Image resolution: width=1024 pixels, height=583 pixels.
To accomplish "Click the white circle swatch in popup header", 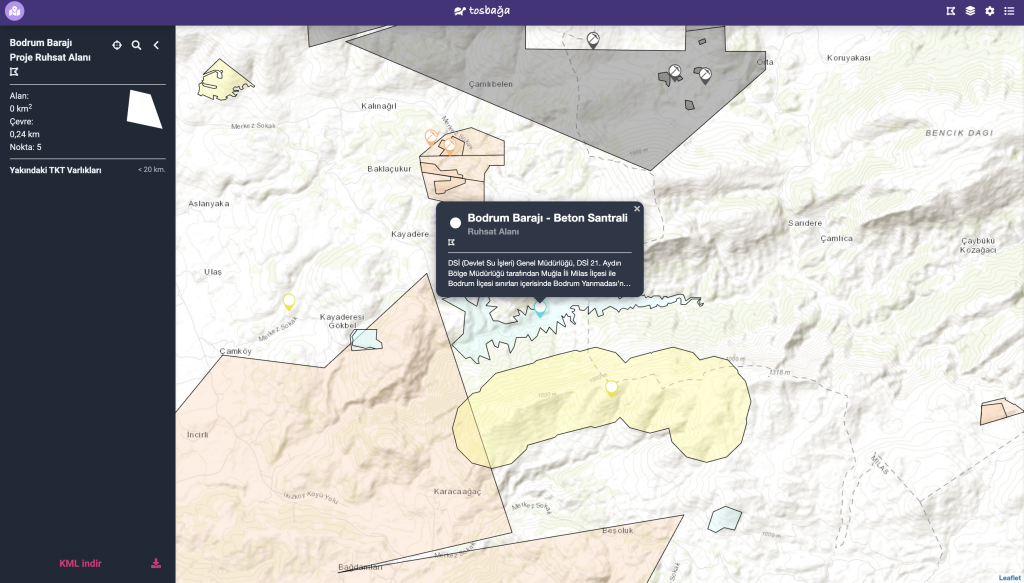I will (x=454, y=222).
